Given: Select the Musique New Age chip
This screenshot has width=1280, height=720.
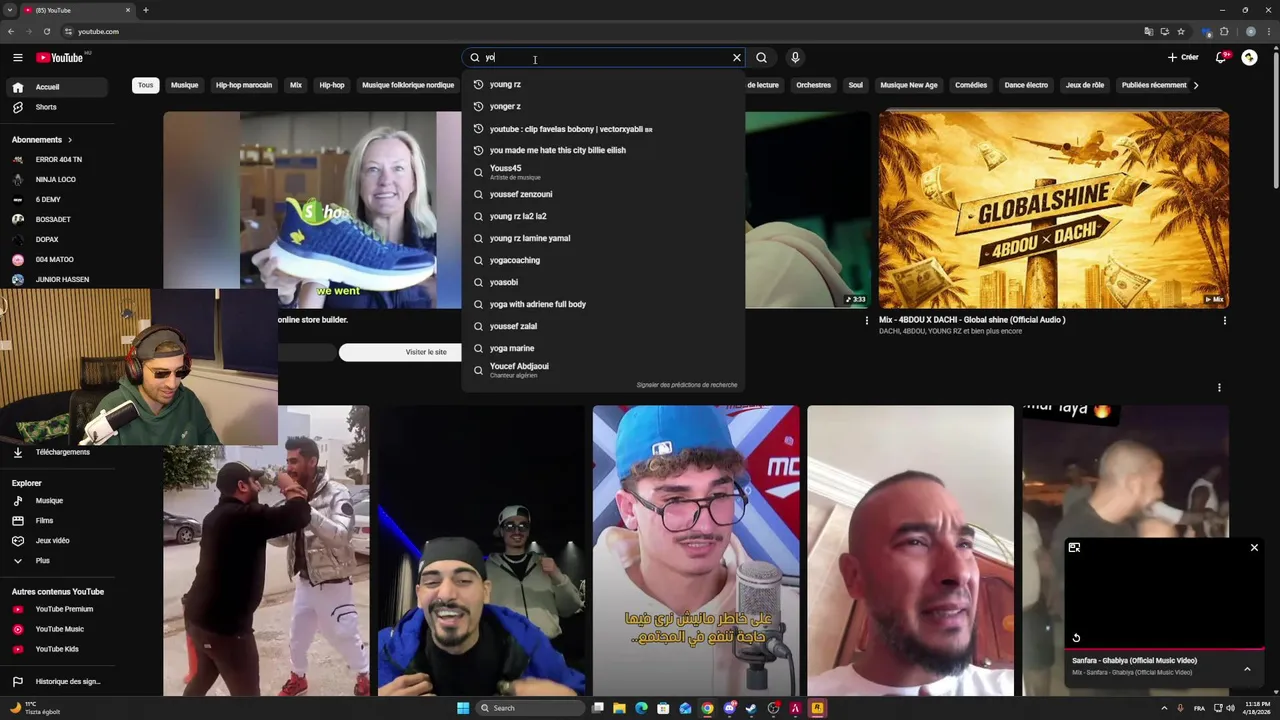Looking at the screenshot, I should point(909,85).
